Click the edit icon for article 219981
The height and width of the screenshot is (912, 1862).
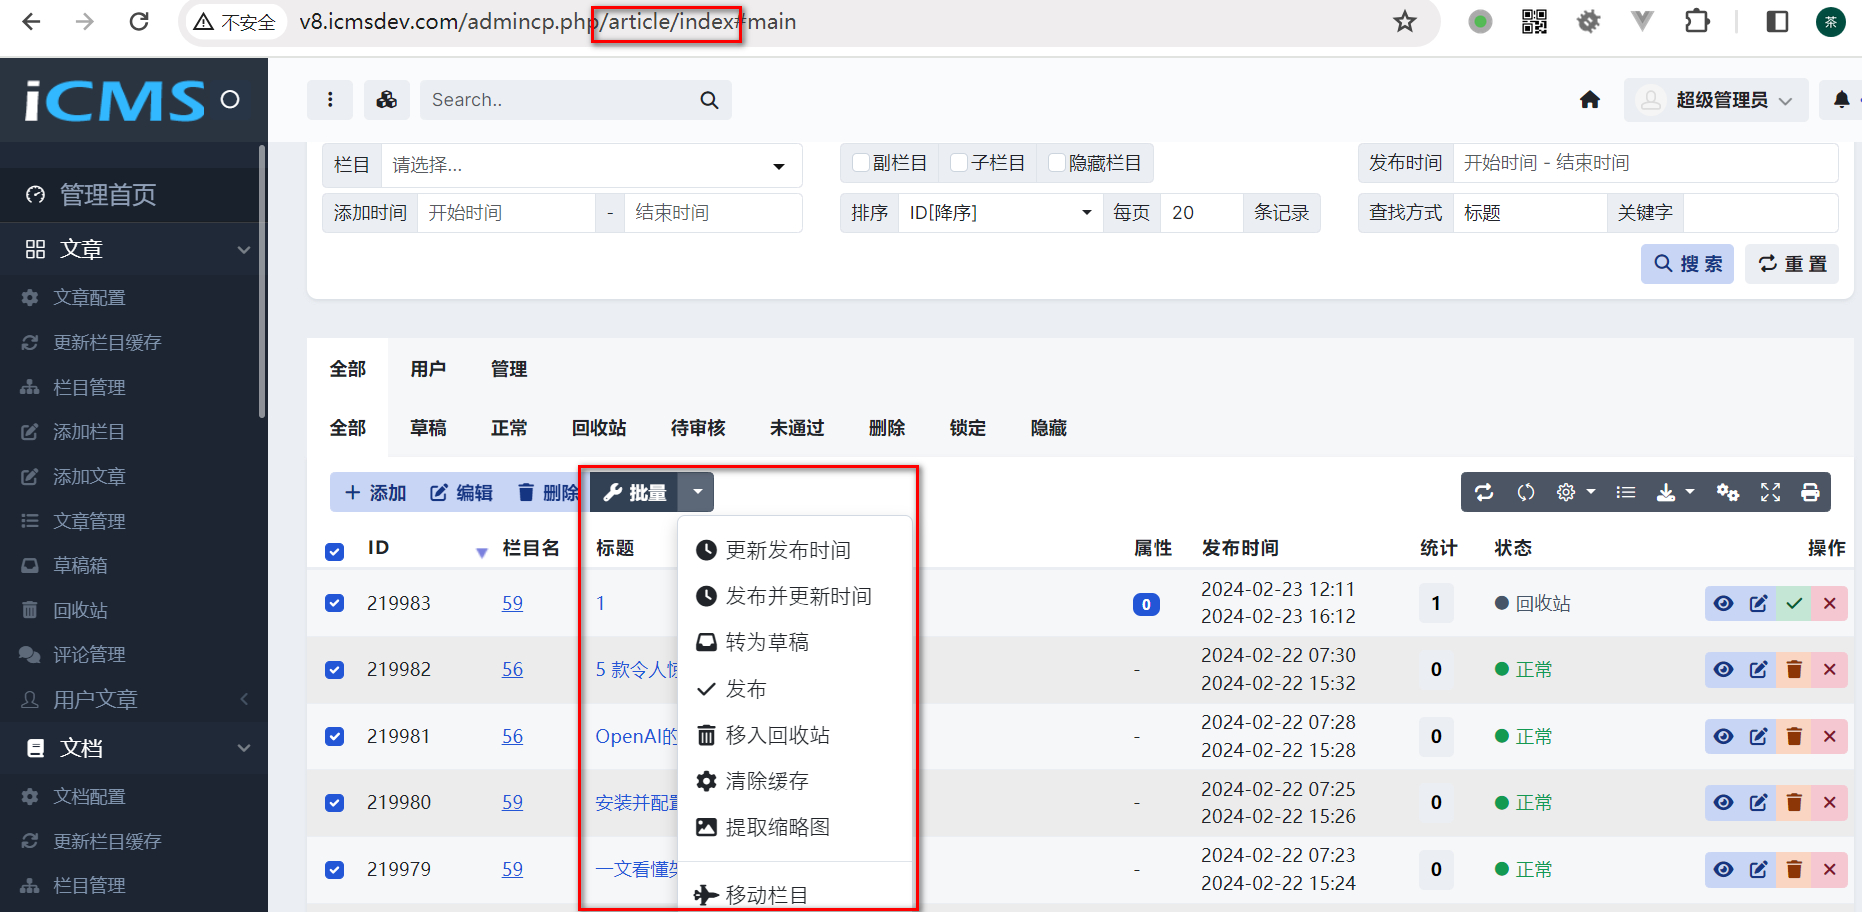point(1758,736)
